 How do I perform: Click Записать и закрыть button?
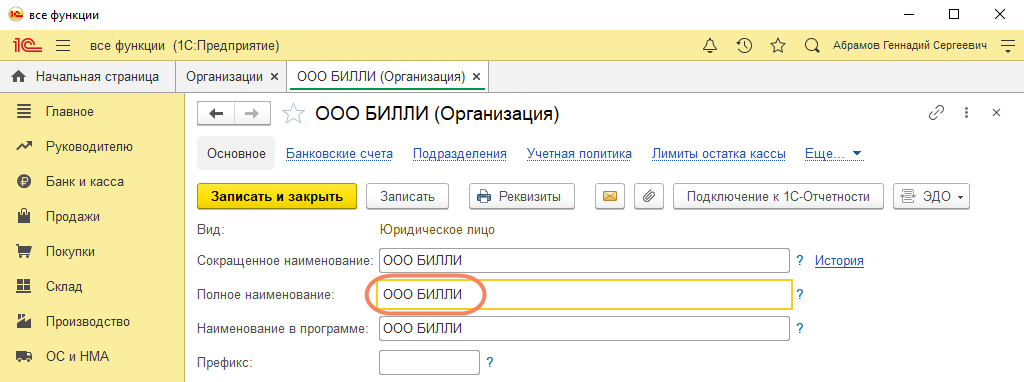277,196
